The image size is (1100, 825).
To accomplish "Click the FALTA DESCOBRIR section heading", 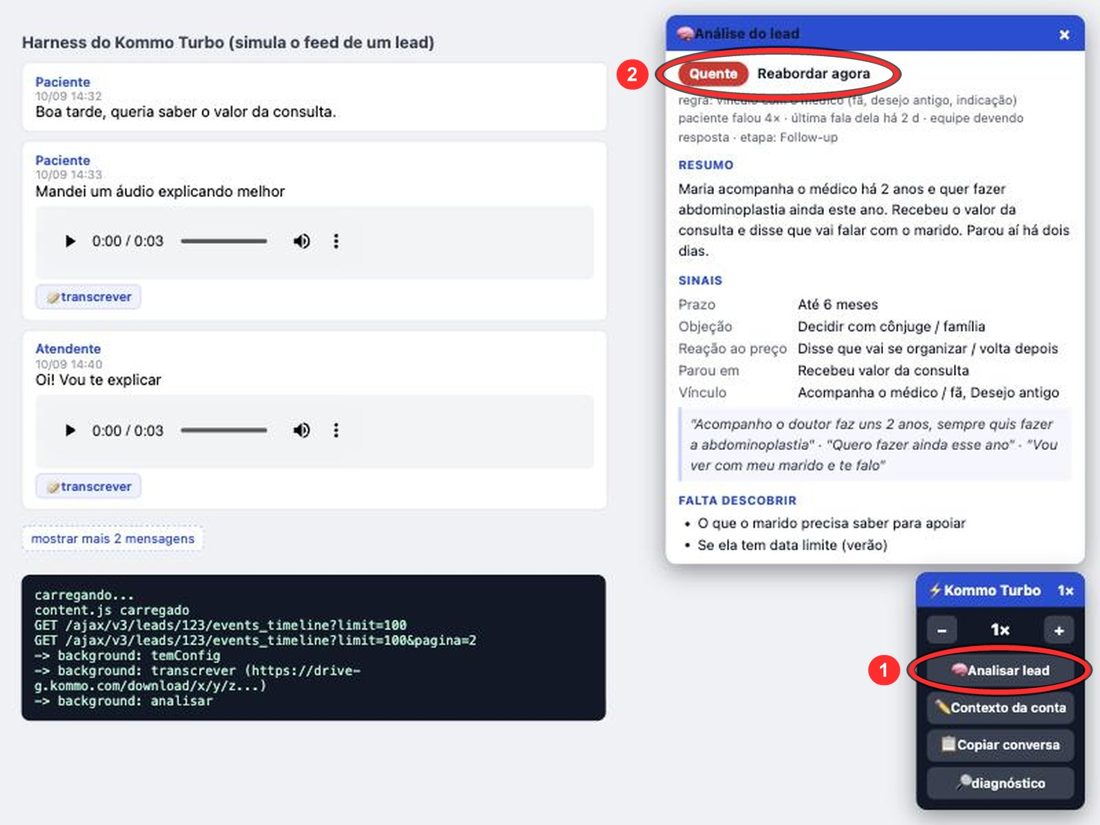I will click(x=737, y=500).
